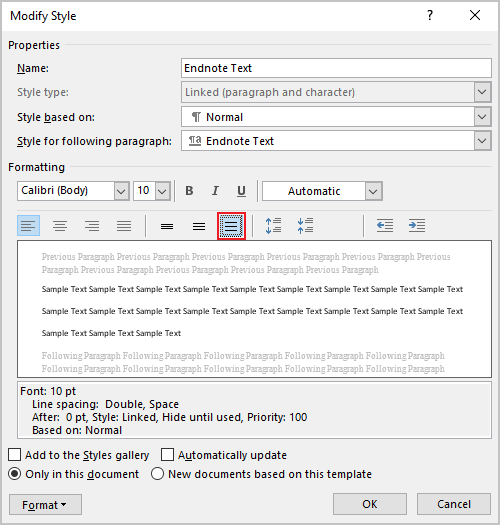The image size is (500, 525).
Task: Select Only in this document option
Action: tap(15, 474)
